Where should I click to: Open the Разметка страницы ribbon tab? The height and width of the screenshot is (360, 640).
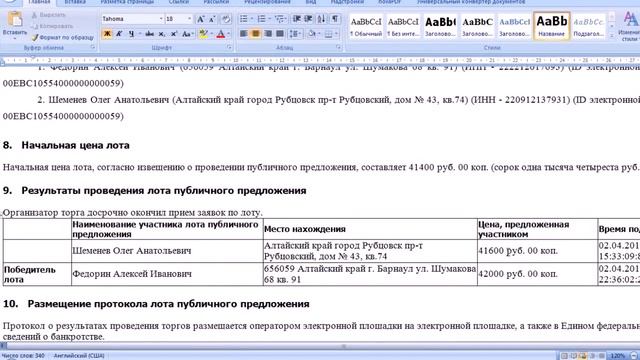coord(127,2)
